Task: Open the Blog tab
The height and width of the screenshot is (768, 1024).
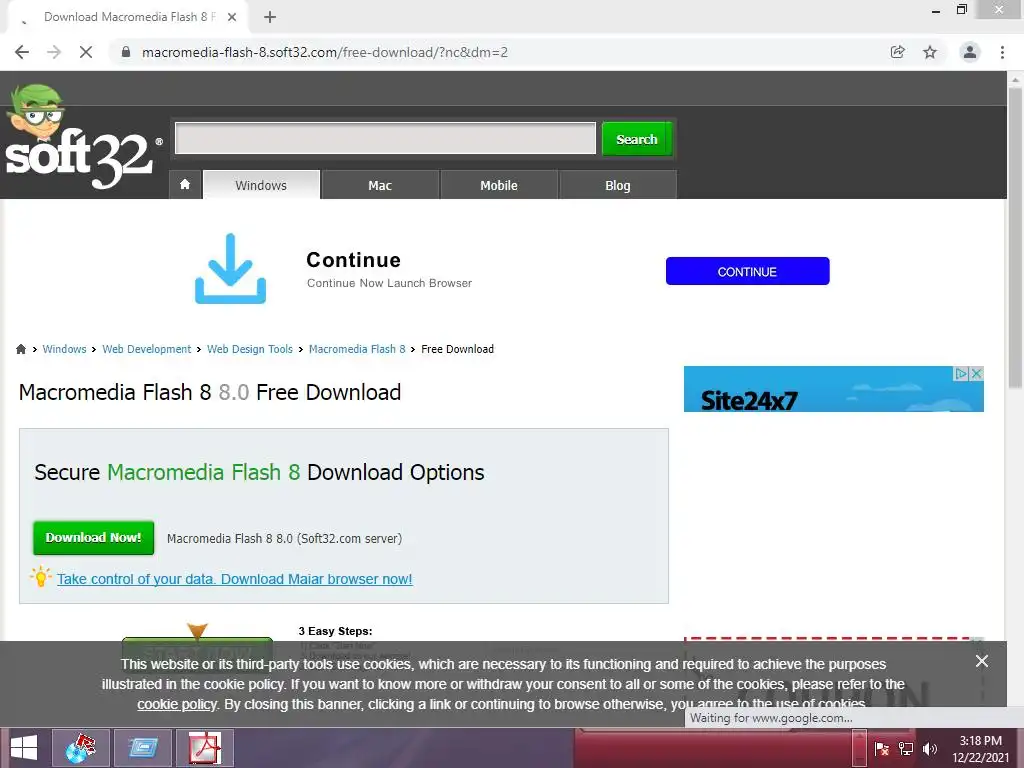Action: click(x=618, y=185)
